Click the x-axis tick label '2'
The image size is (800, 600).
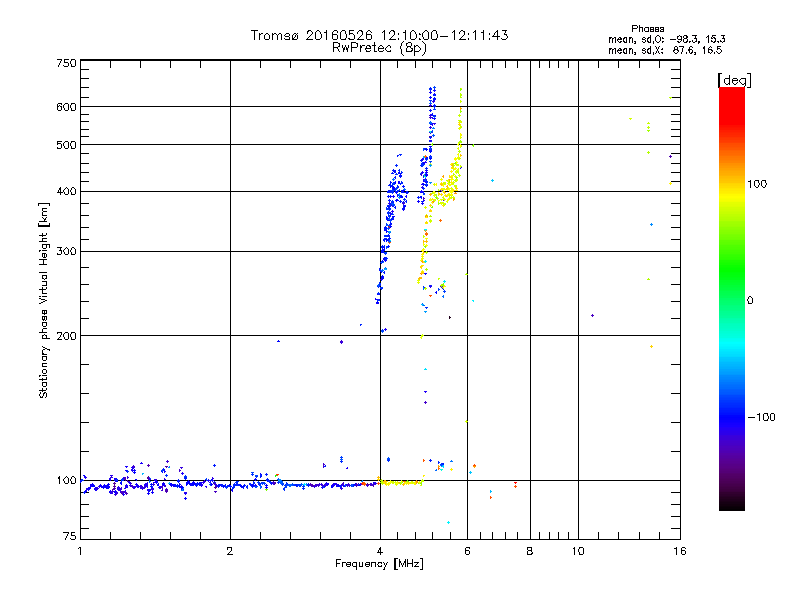pos(230,551)
